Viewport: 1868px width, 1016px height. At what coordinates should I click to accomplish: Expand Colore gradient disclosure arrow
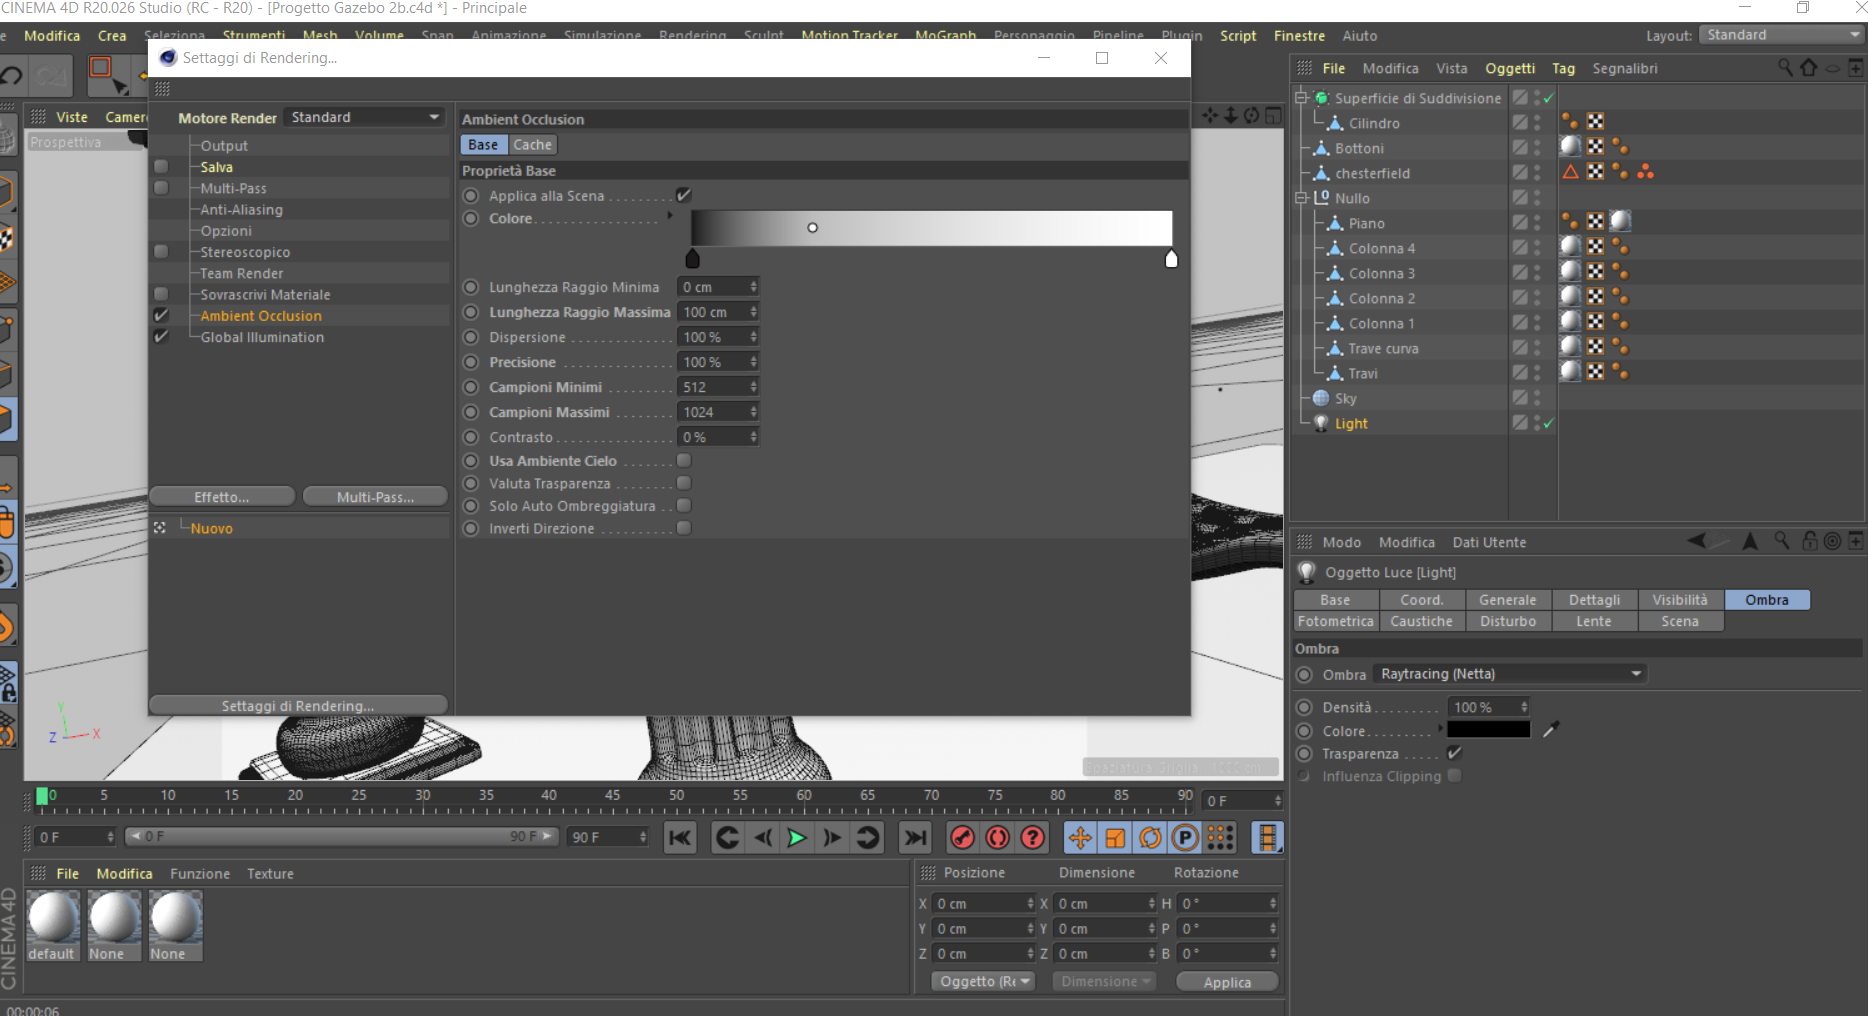670,216
